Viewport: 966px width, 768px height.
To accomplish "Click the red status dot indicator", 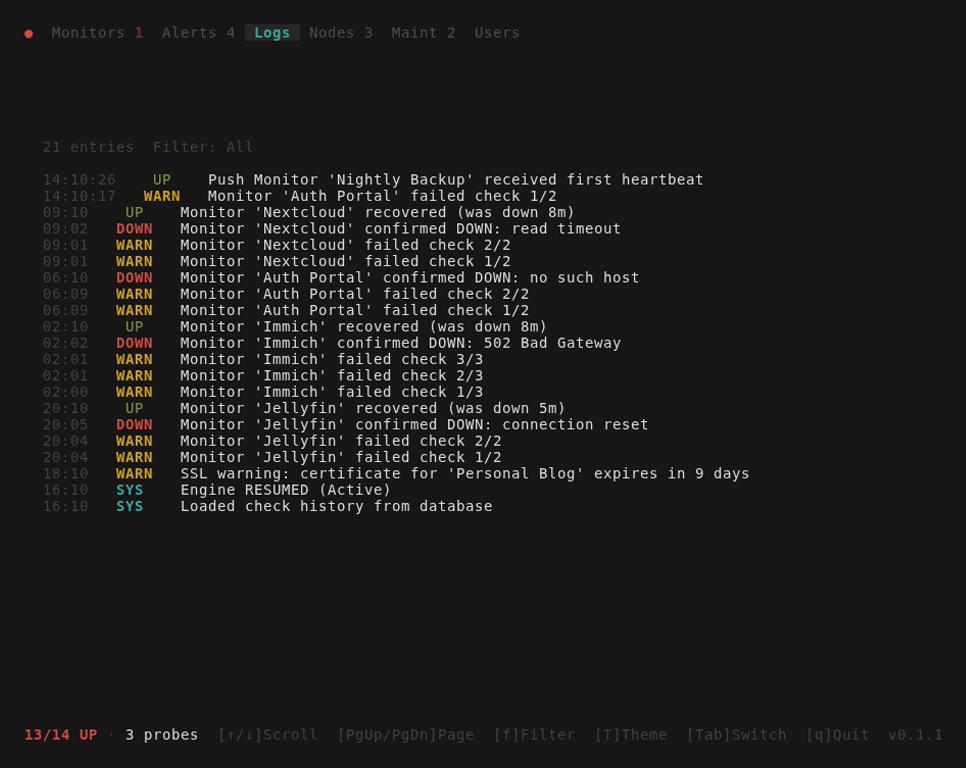I will click(28, 33).
